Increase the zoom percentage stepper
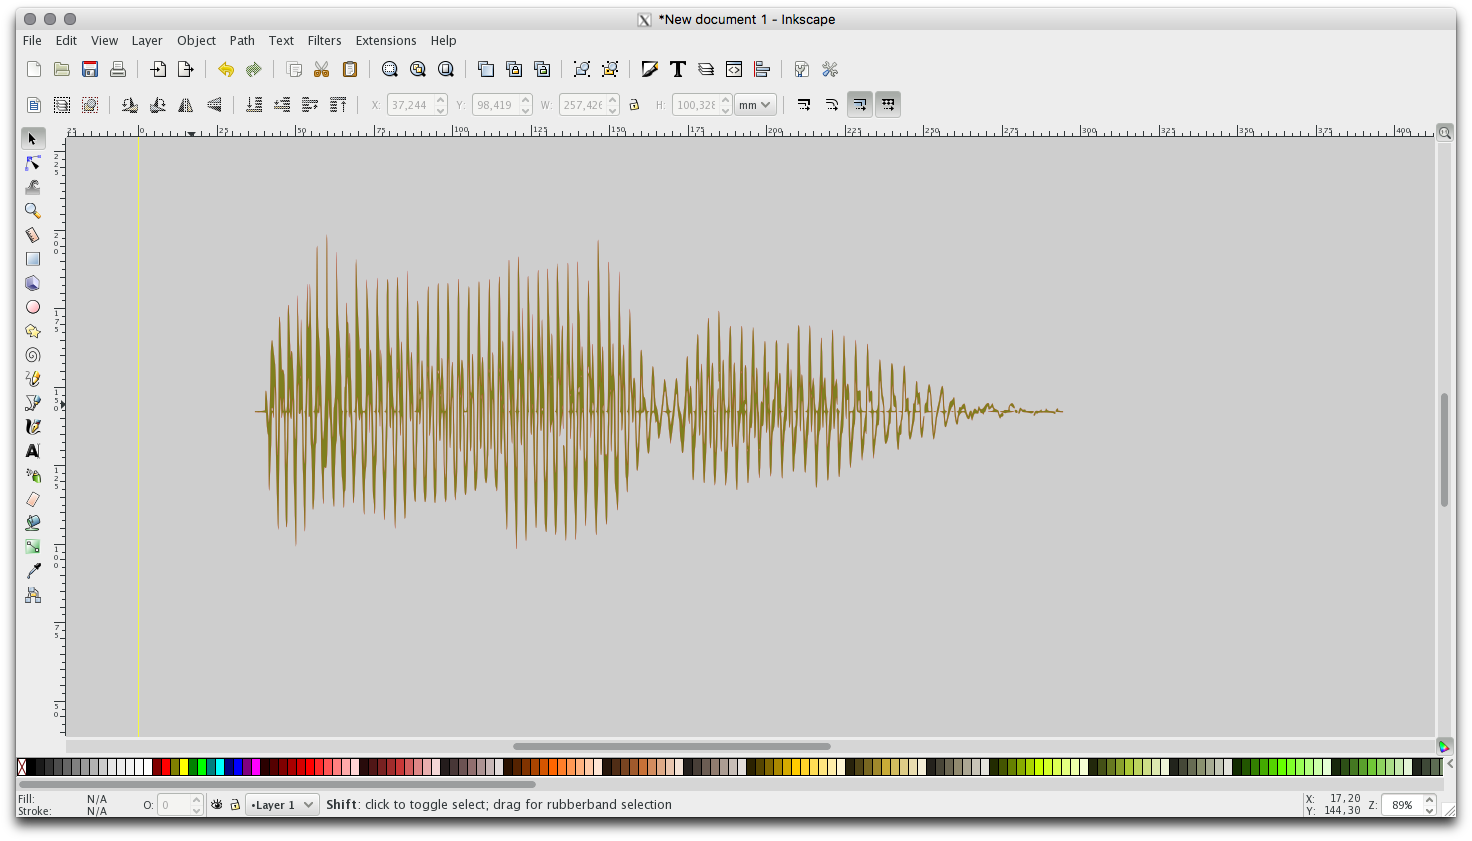 click(x=1430, y=799)
